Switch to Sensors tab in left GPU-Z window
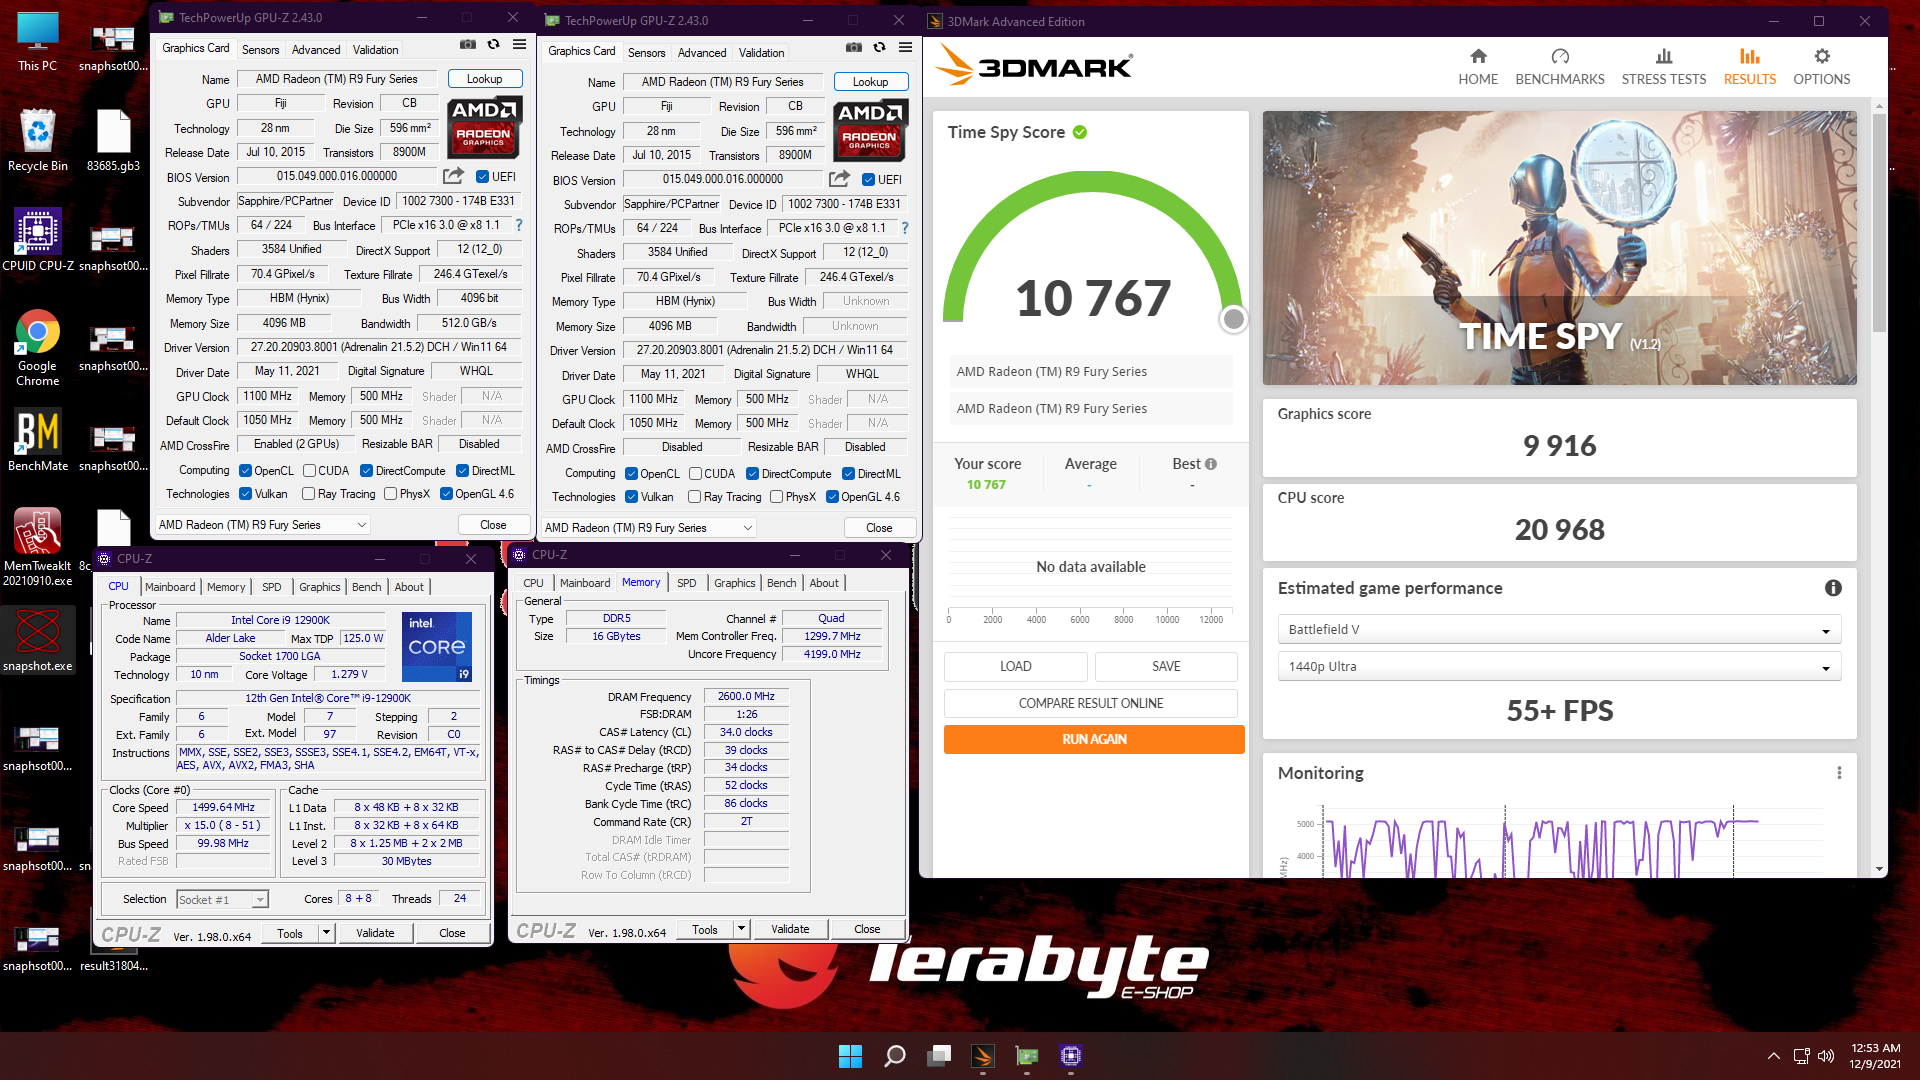 click(260, 50)
